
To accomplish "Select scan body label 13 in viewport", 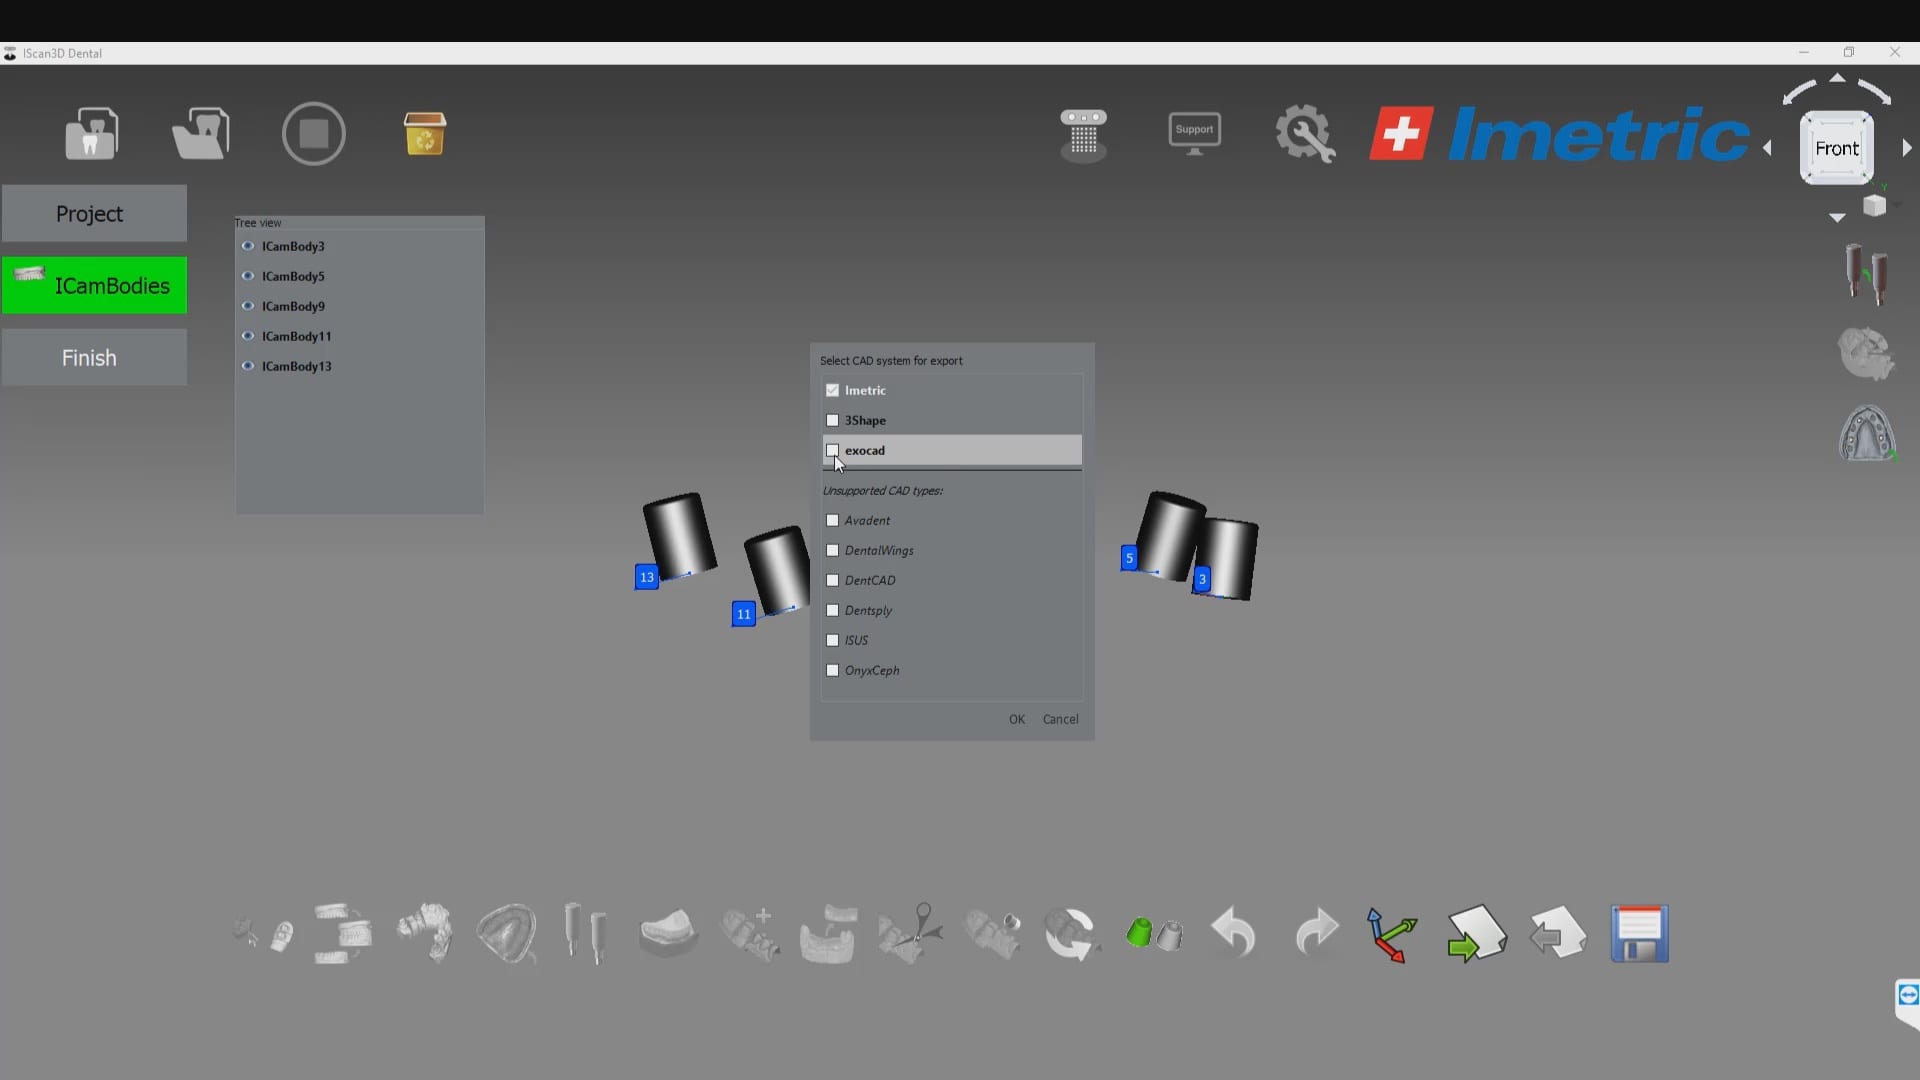I will coord(647,577).
